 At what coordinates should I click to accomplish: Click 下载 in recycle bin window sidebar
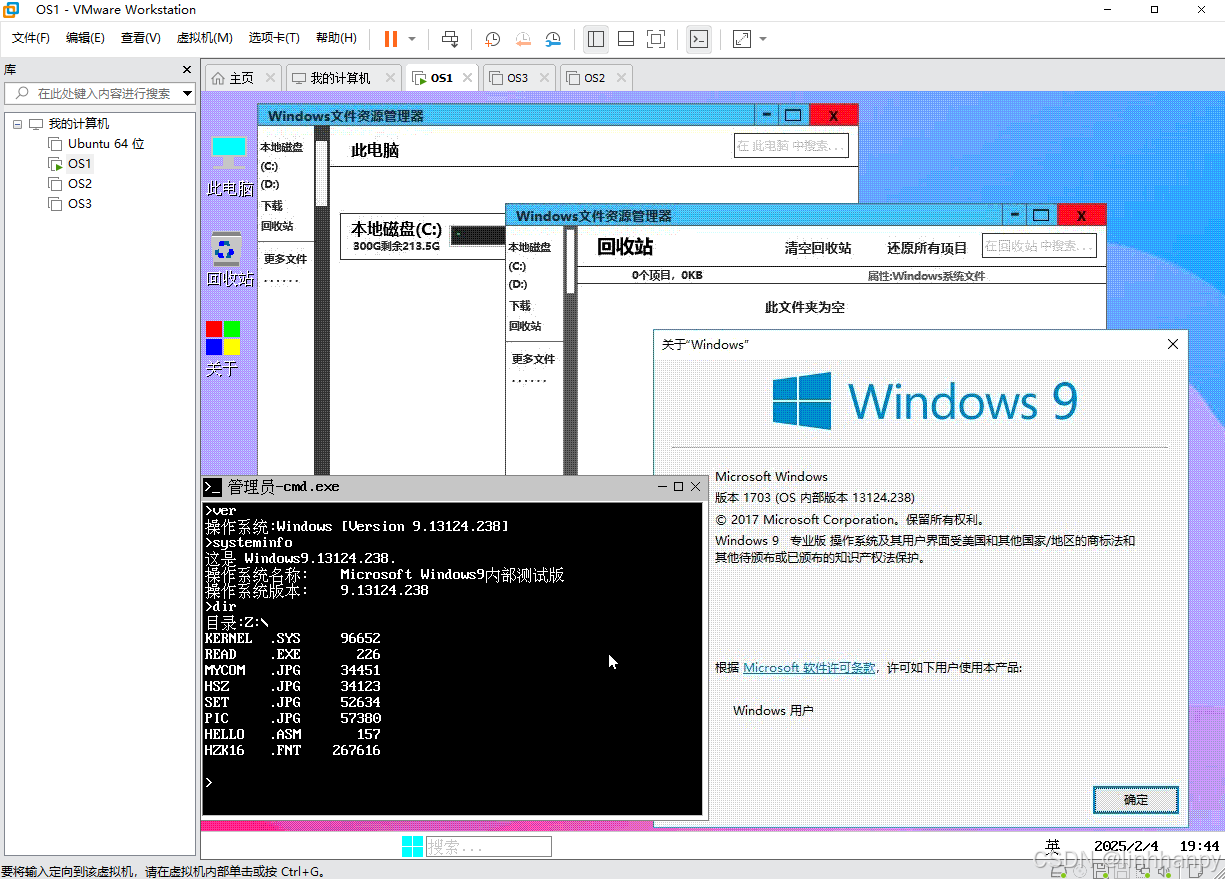coord(520,306)
